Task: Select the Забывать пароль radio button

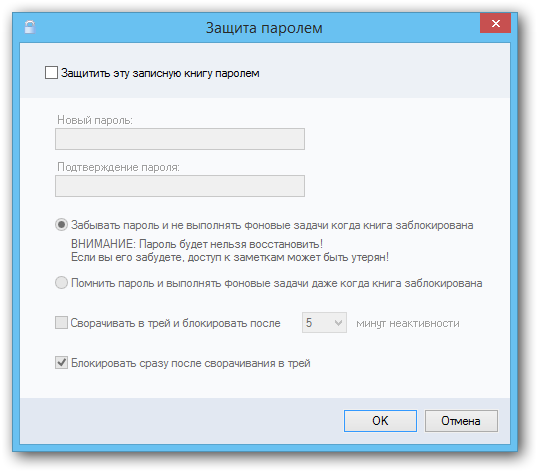Action: click(x=61, y=225)
